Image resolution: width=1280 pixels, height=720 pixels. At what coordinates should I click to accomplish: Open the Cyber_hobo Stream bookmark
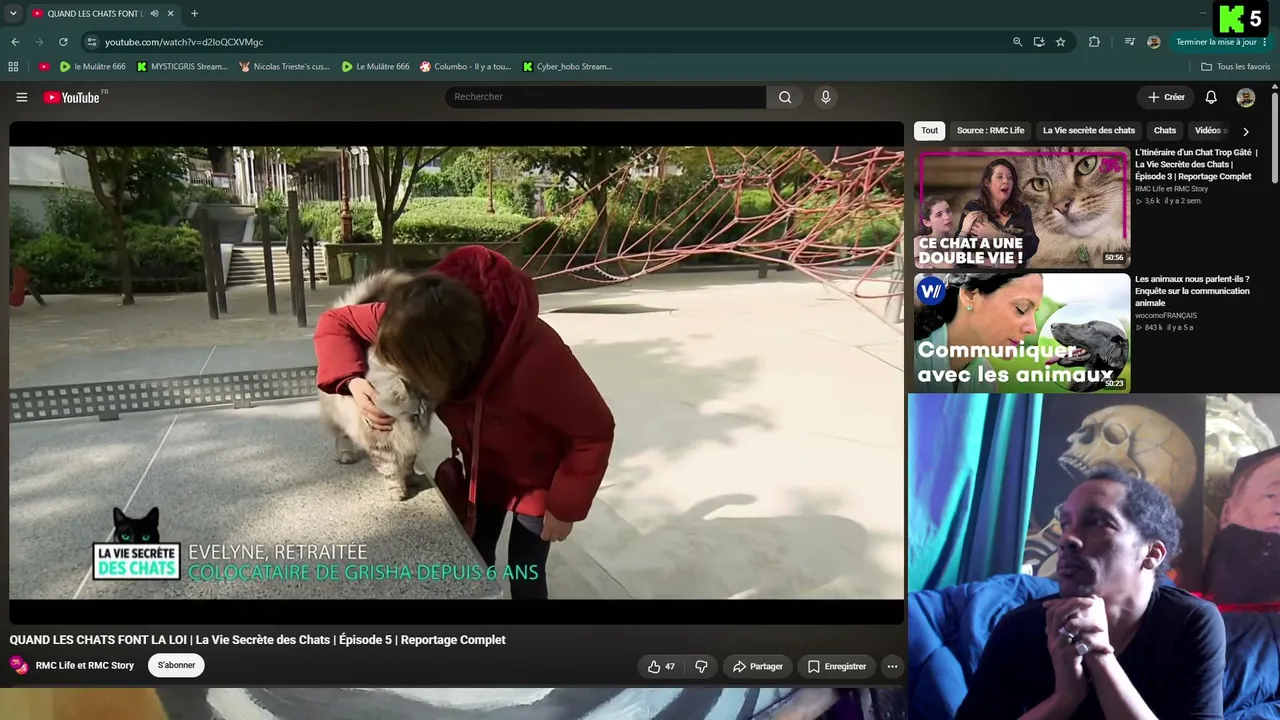[x=568, y=67]
